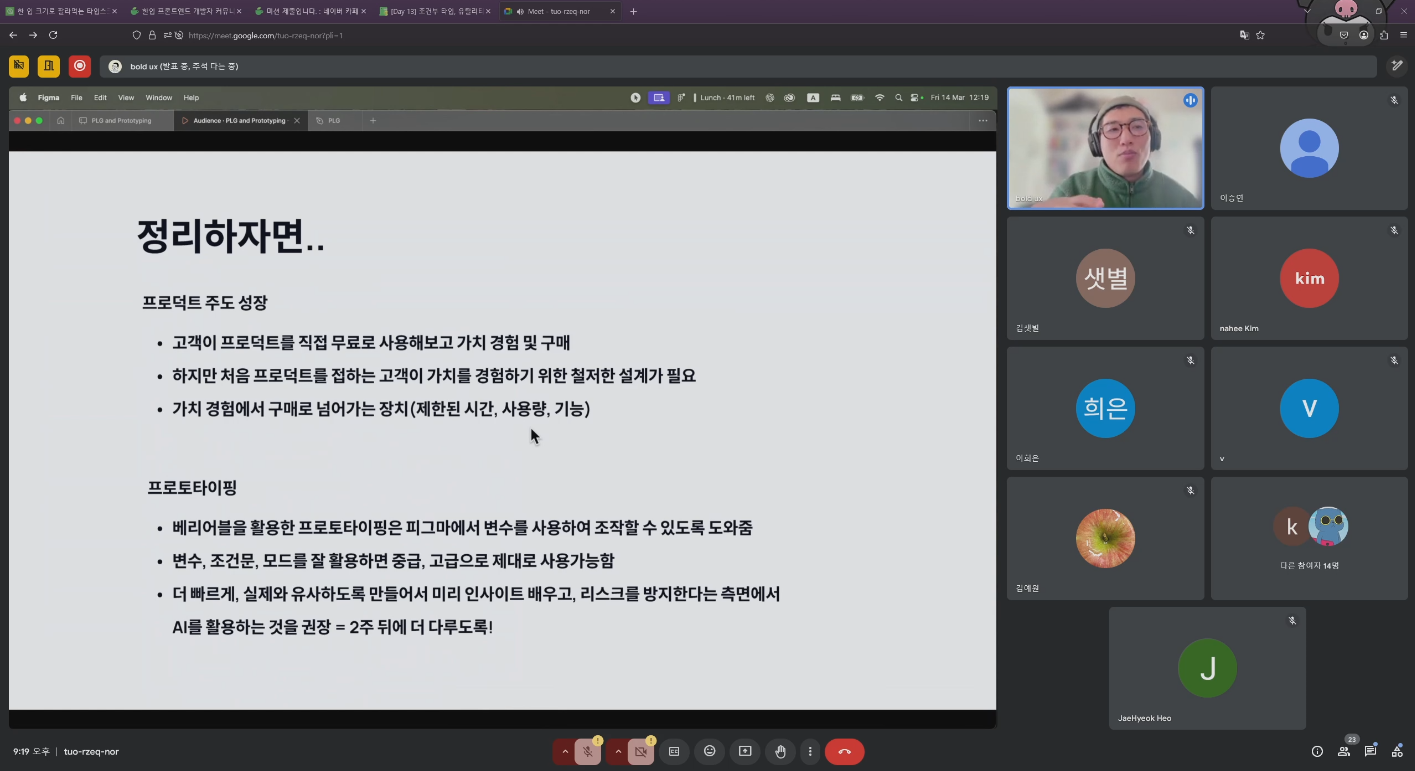Click the '프로토타이핑' section heading on slide

pyautogui.click(x=192, y=488)
